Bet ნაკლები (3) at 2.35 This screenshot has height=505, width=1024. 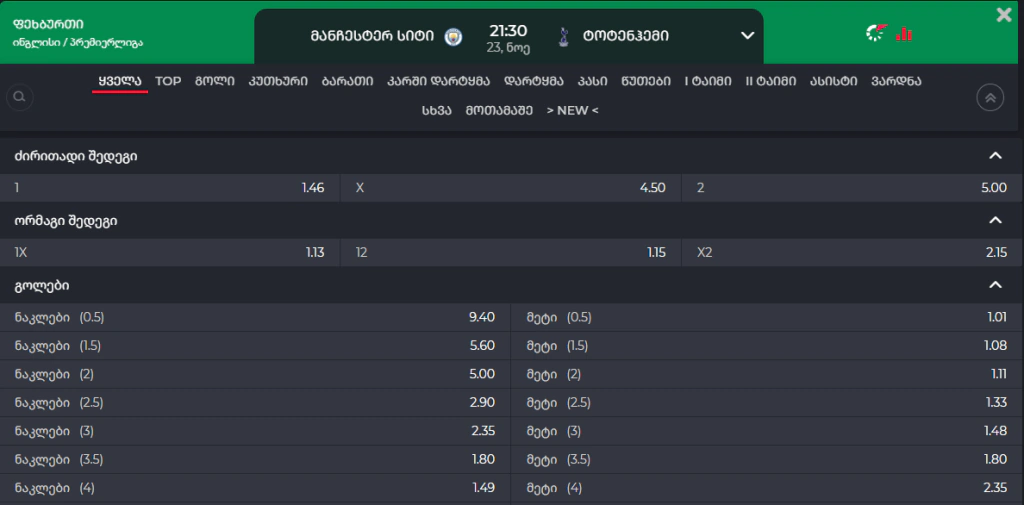pyautogui.click(x=255, y=431)
